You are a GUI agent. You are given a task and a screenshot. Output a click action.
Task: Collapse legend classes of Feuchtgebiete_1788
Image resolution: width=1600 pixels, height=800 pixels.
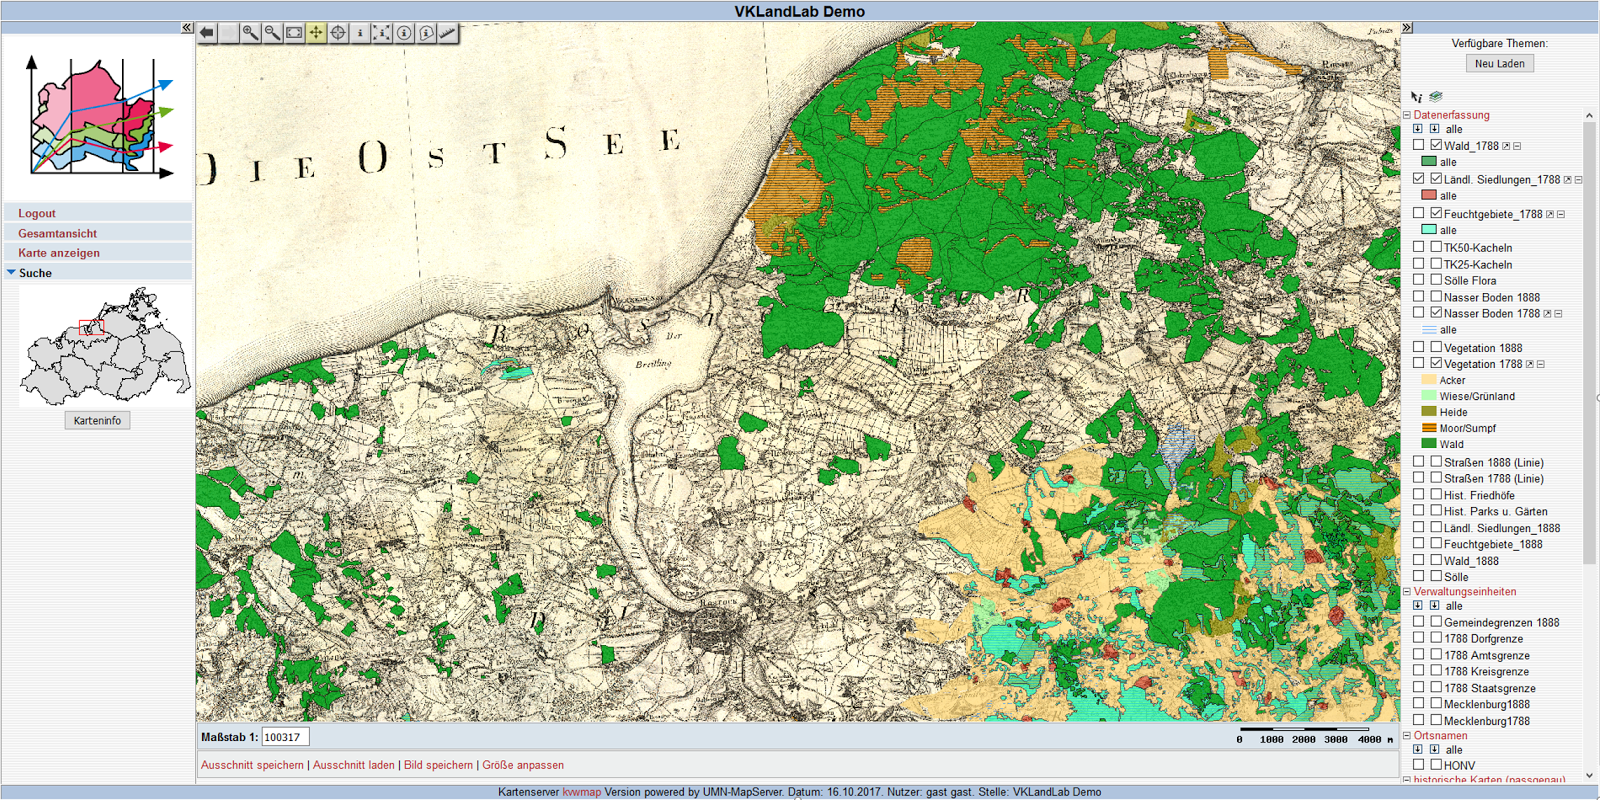1561,214
